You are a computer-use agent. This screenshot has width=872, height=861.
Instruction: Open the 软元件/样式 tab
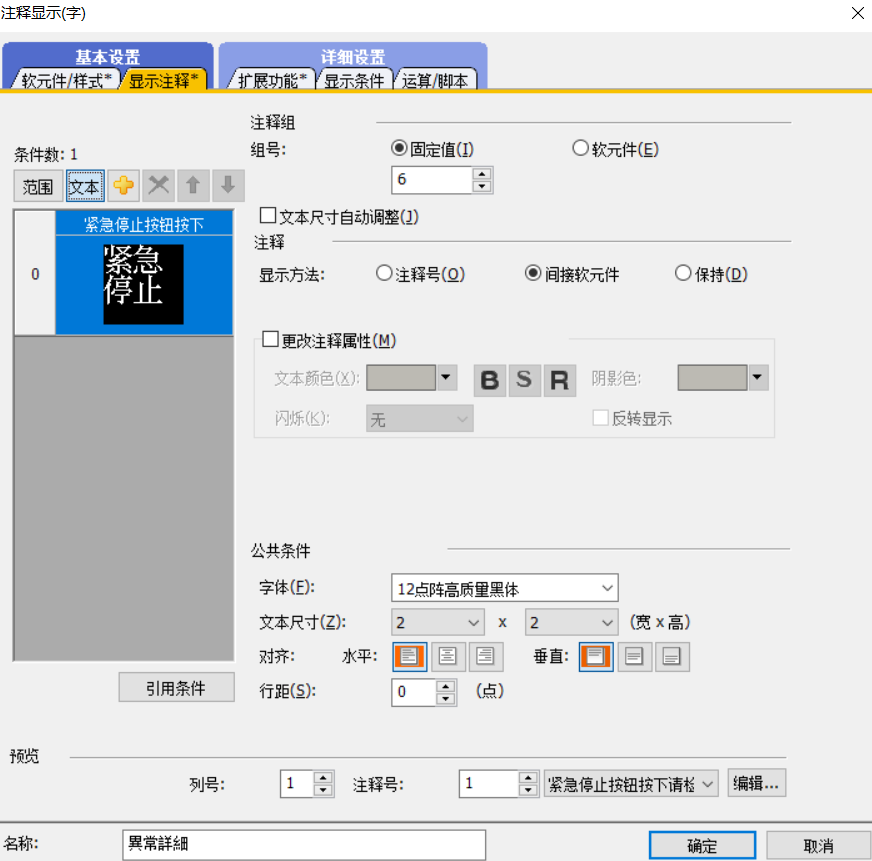(x=66, y=81)
